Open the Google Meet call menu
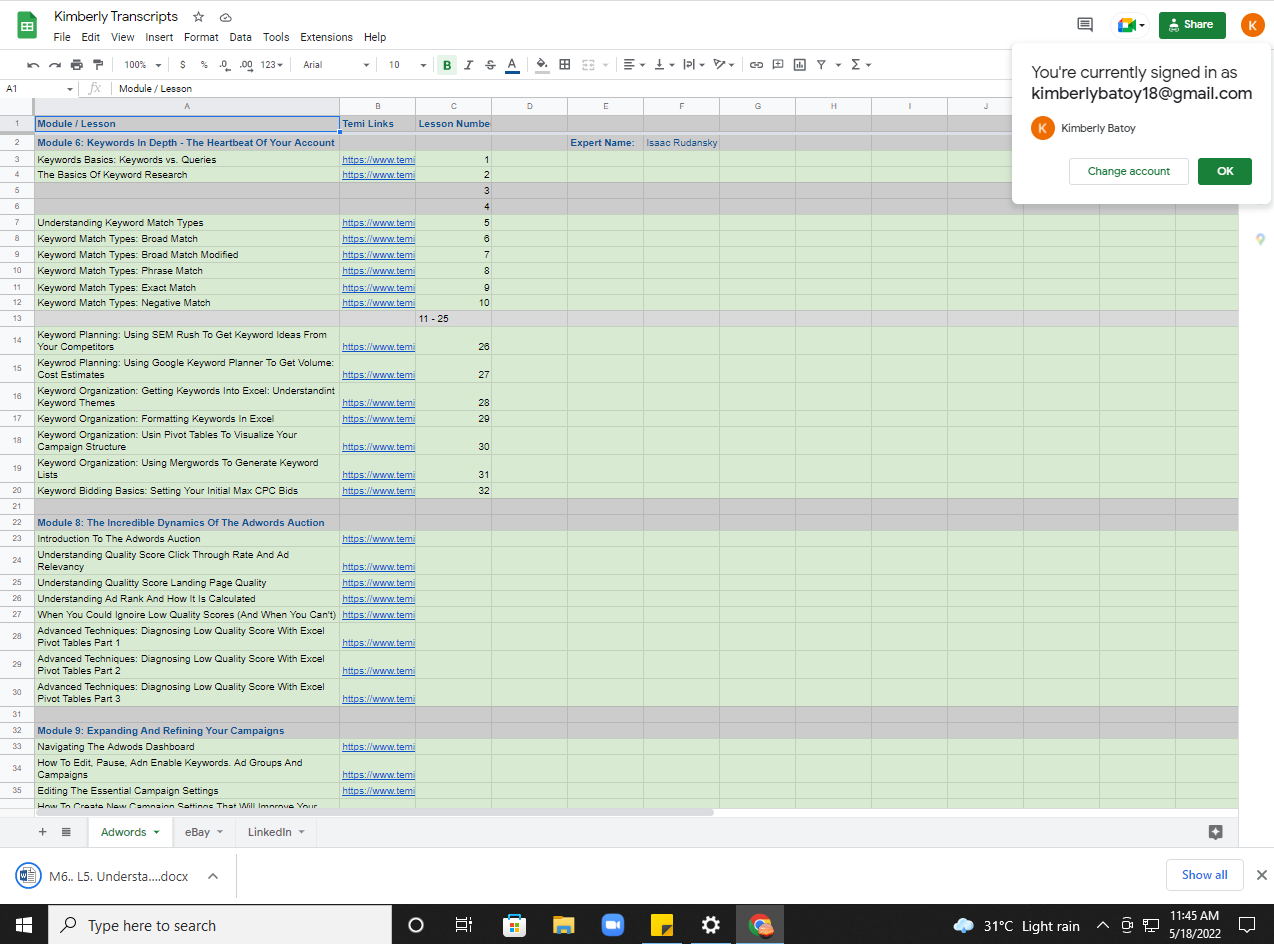 [x=1131, y=25]
